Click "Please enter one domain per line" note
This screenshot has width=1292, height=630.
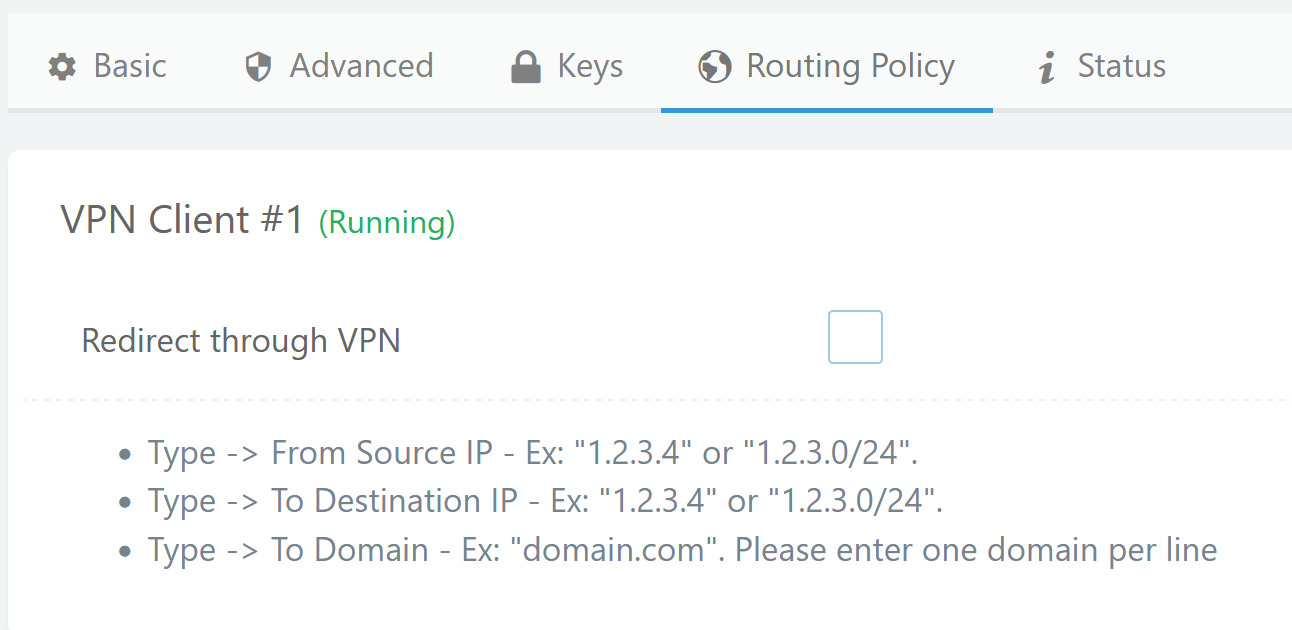(x=976, y=550)
